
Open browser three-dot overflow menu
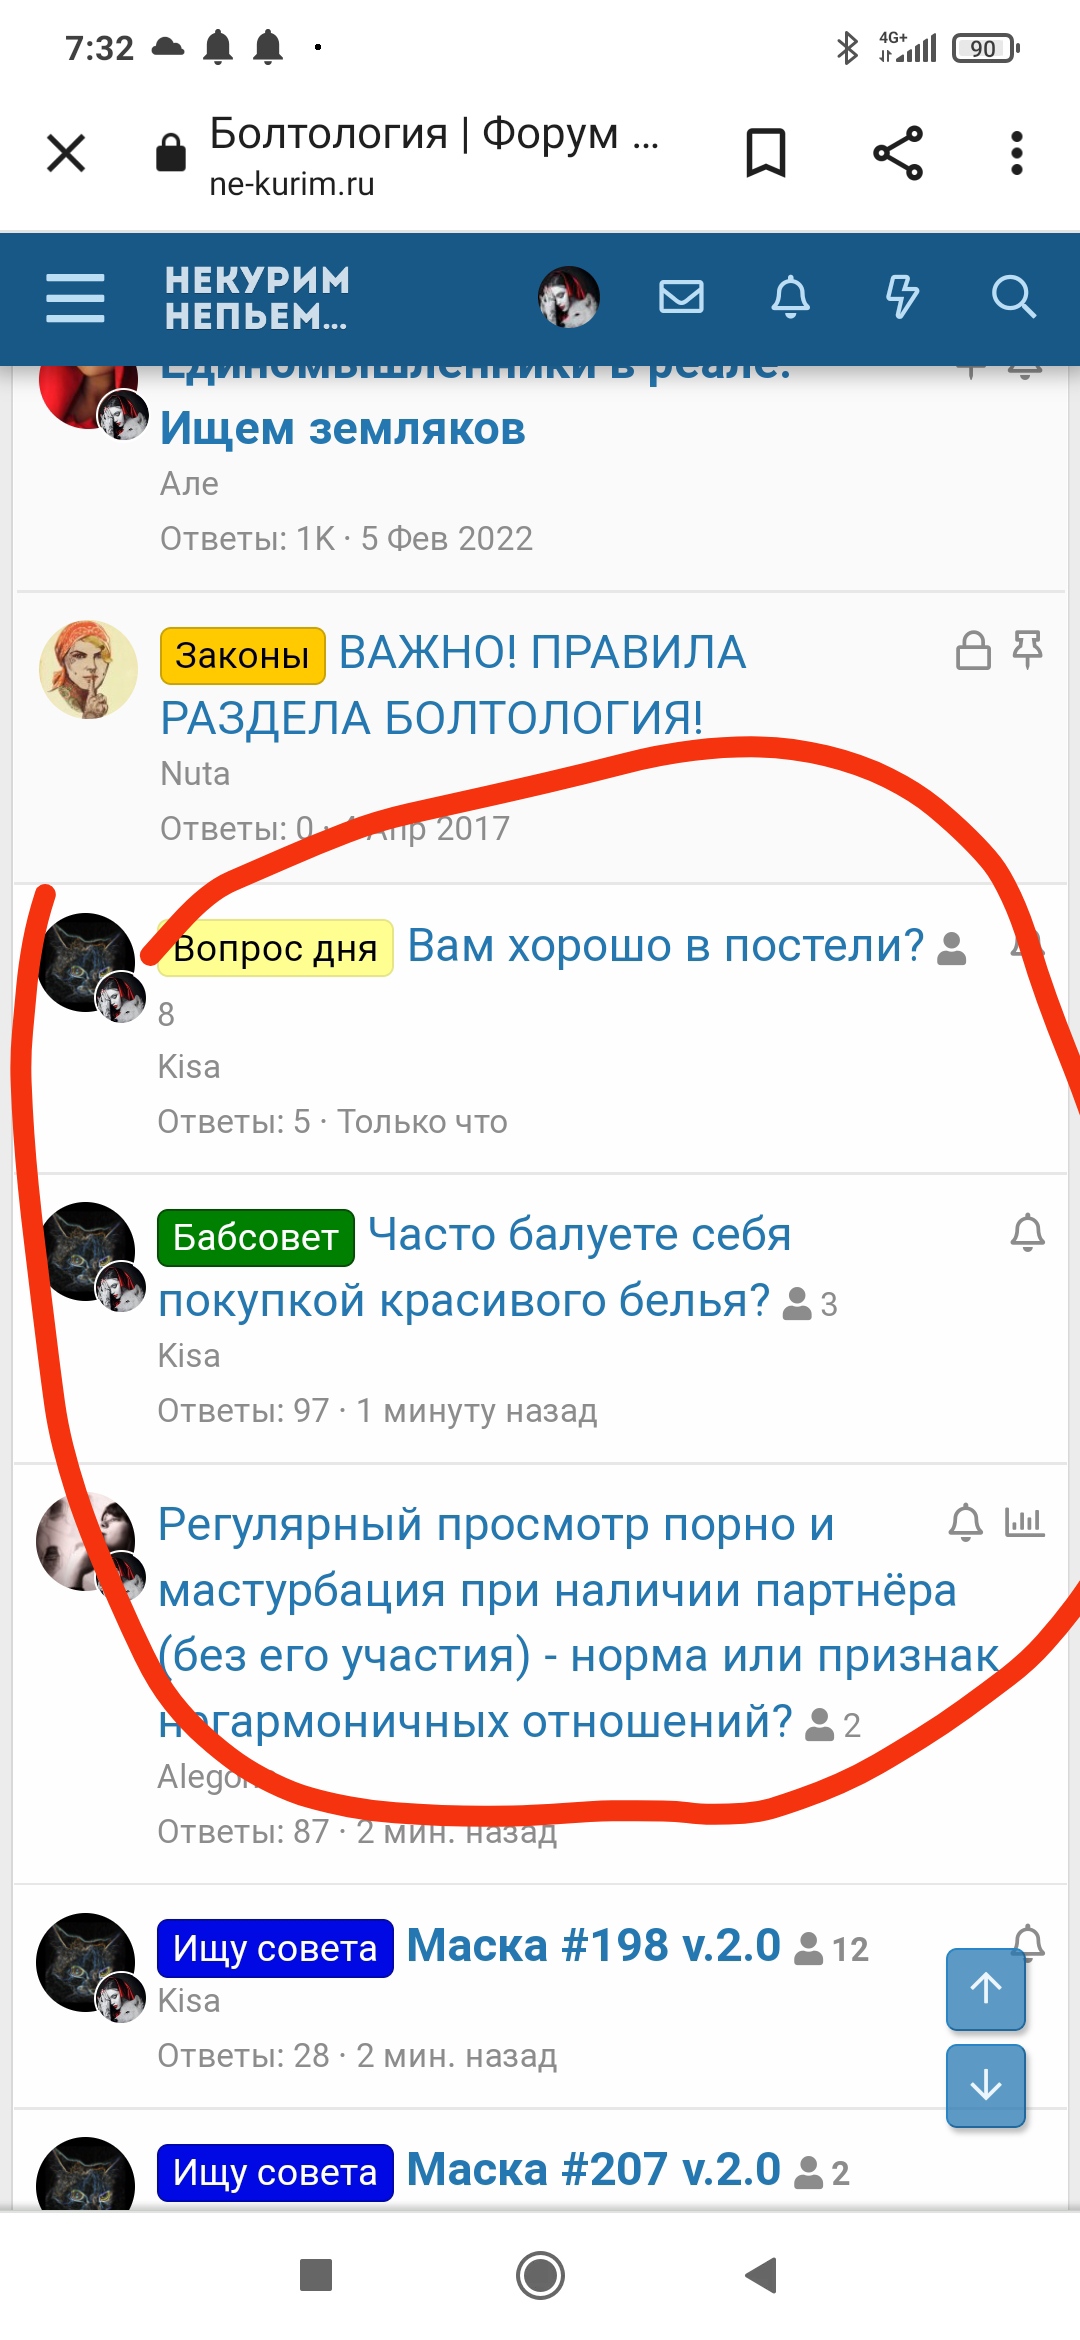(x=1017, y=153)
